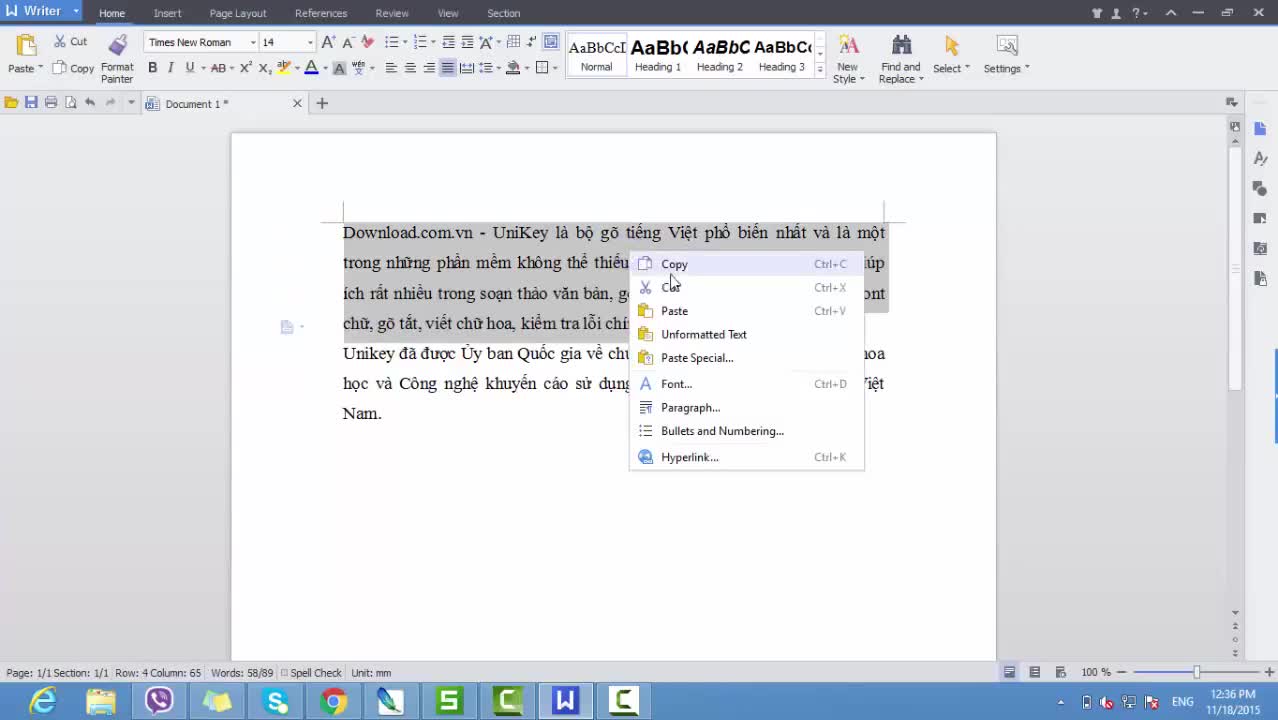Click the distributed alignment icon
This screenshot has width=1278, height=720.
(467, 68)
